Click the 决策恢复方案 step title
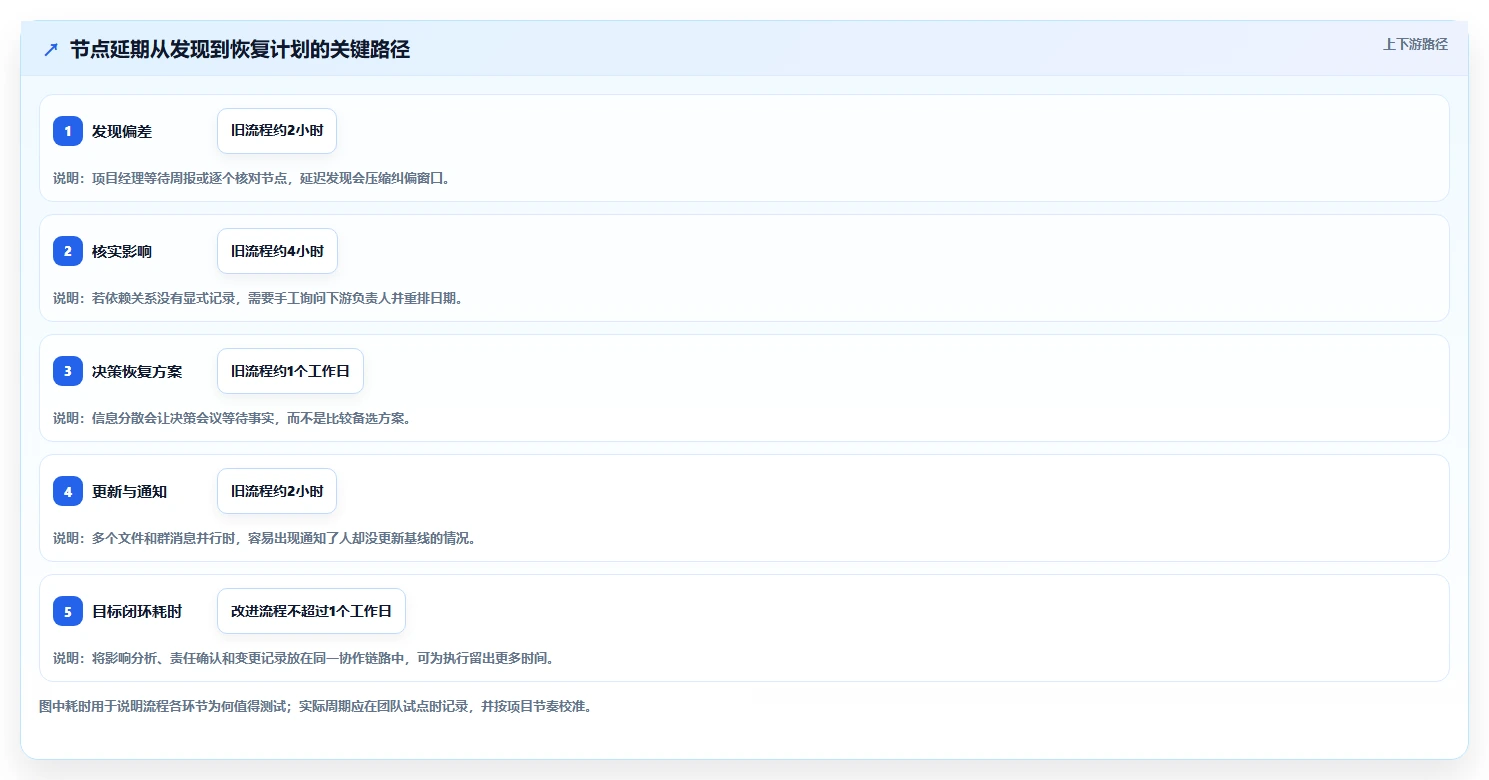 pos(137,371)
